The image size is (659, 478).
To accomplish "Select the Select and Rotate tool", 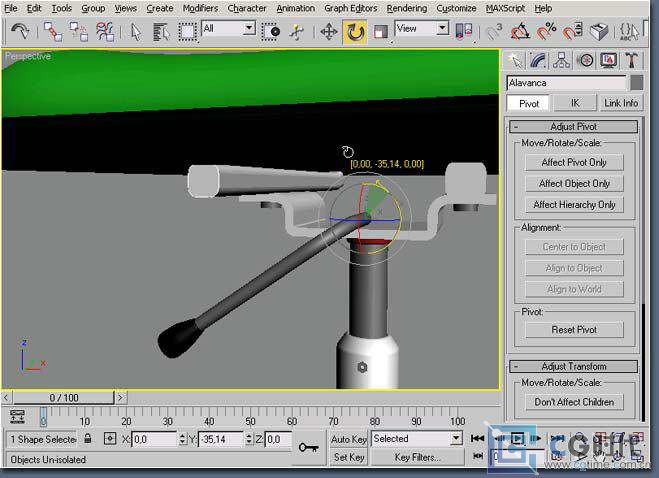I will click(355, 32).
